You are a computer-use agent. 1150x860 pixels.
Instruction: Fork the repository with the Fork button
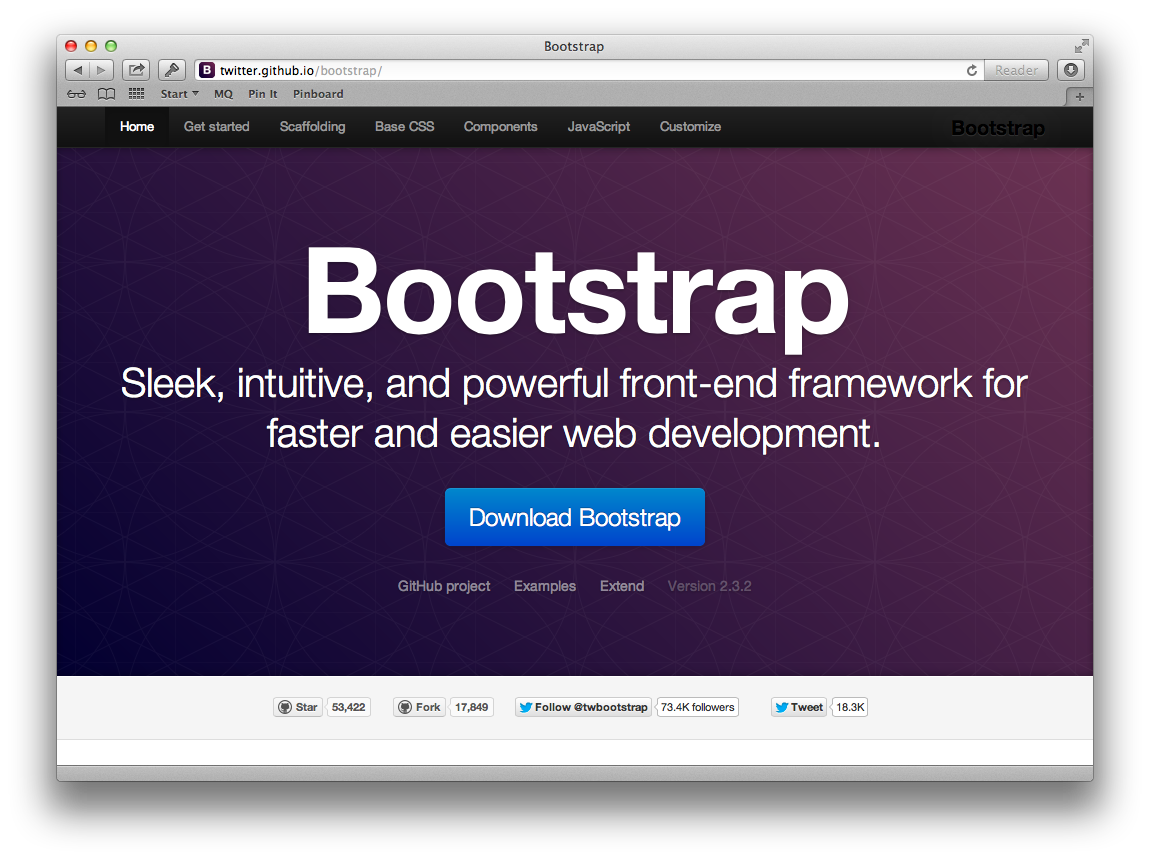tap(420, 707)
